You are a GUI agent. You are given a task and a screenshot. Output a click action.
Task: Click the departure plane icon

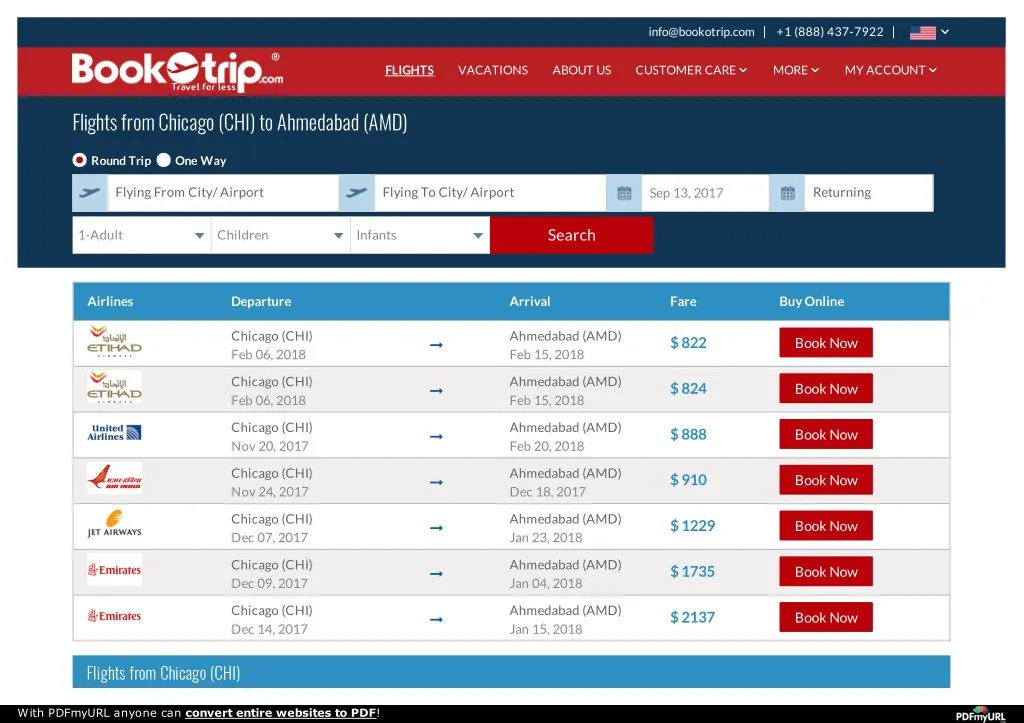[x=89, y=193]
